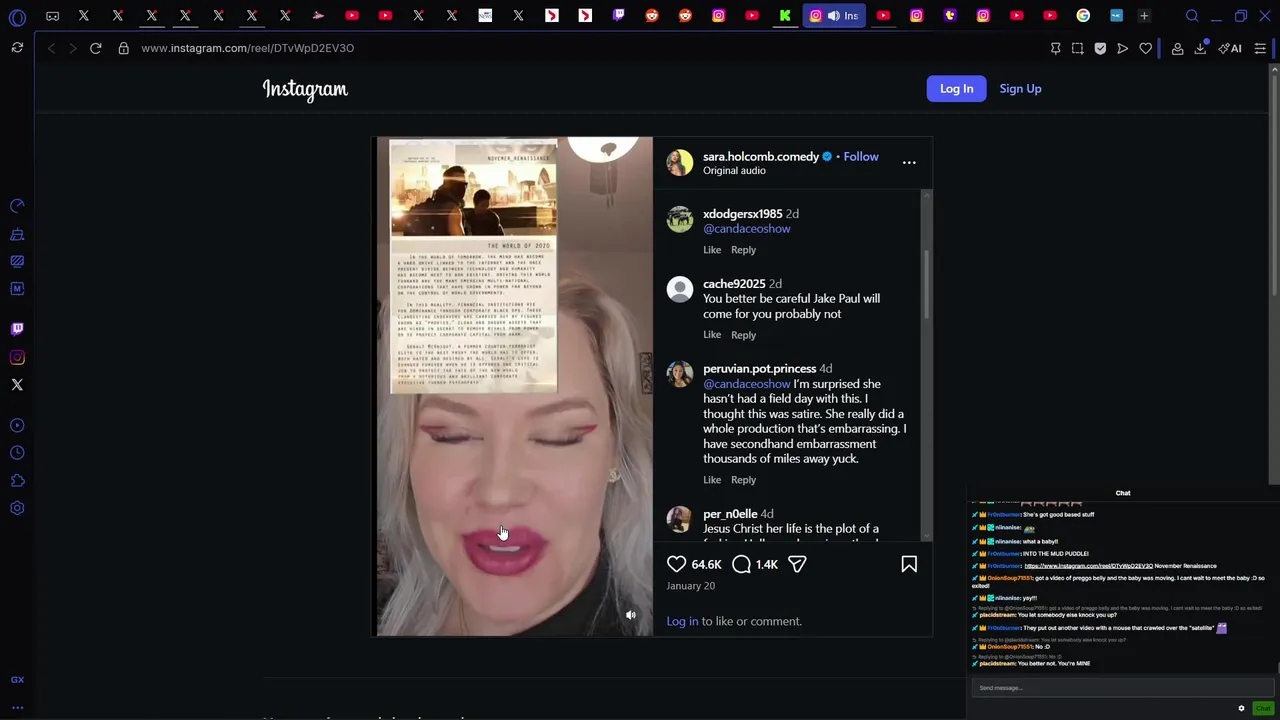
Task: Reload the Instagram page
Action: tap(96, 48)
